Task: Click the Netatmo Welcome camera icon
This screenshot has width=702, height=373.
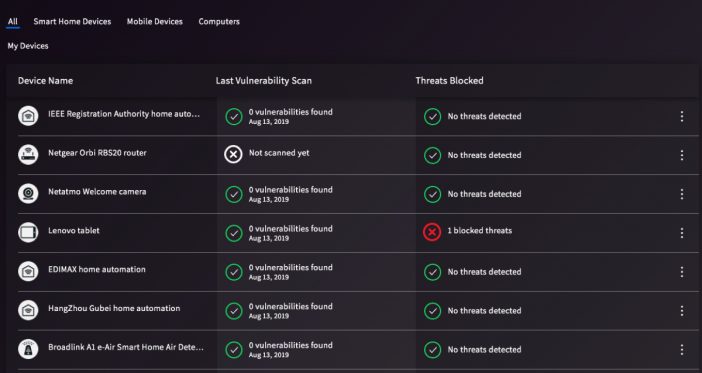Action: pyautogui.click(x=28, y=194)
